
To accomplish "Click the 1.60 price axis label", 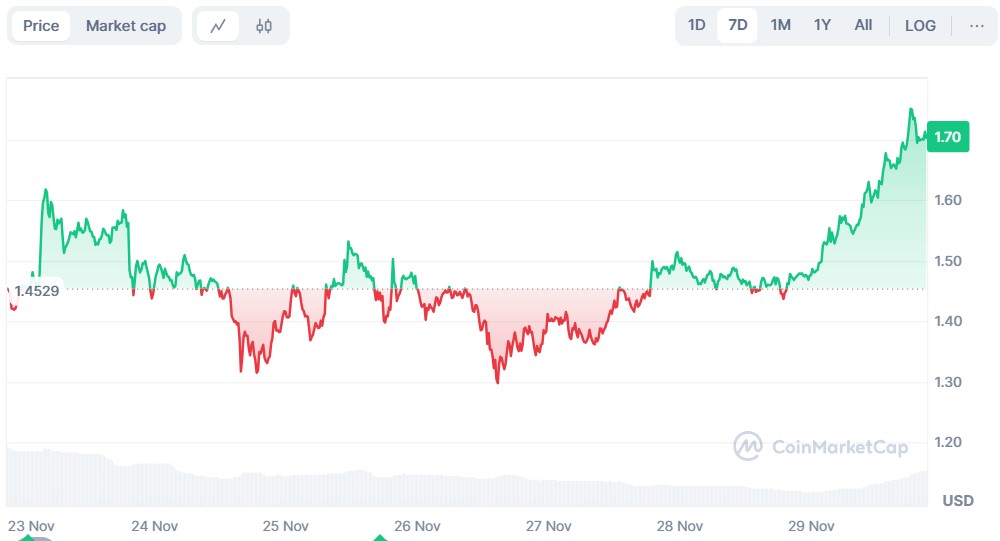I will point(948,200).
